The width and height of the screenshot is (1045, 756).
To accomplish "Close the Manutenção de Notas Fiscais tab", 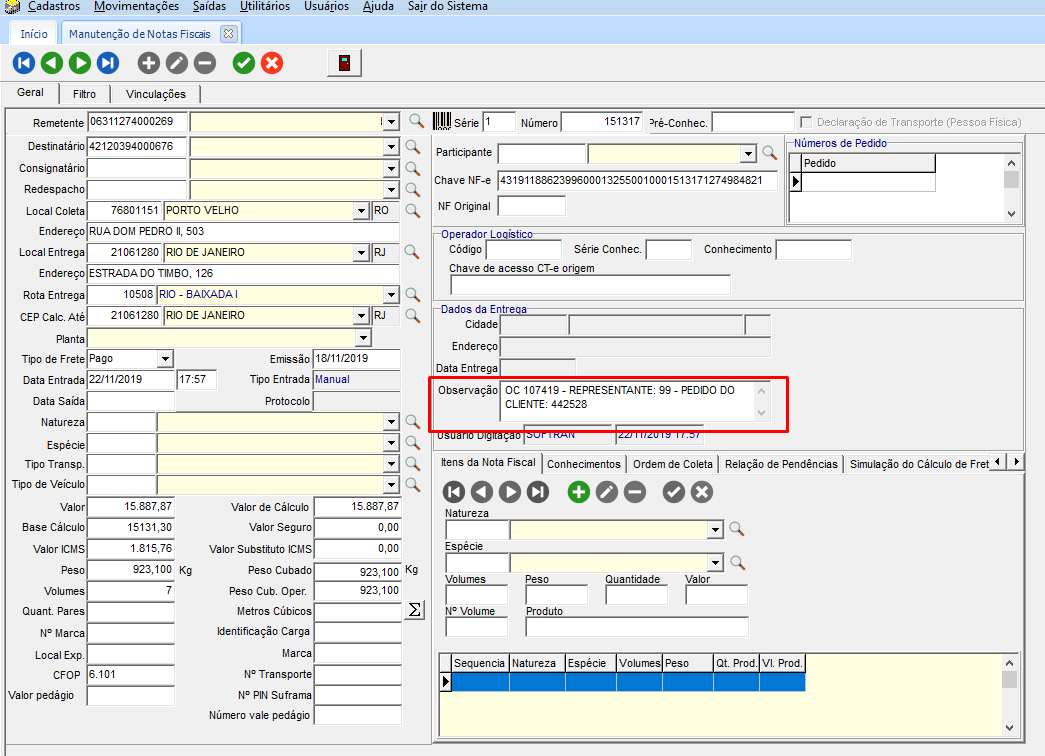I will click(x=228, y=34).
